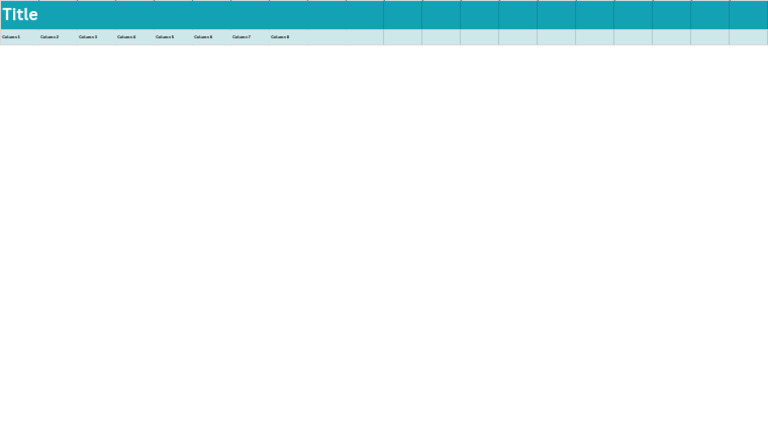Select the Column 6 header cell
This screenshot has height=431, width=768.
pyautogui.click(x=211, y=37)
